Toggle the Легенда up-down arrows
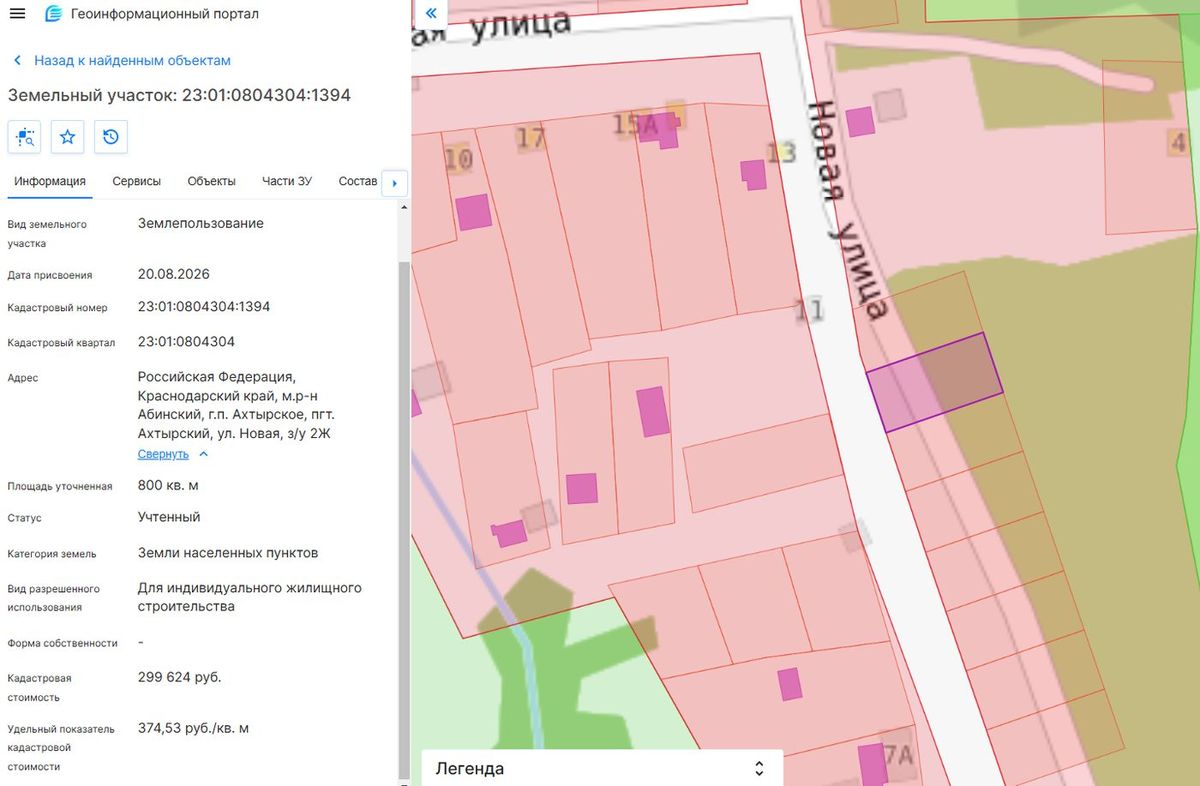Screen dimensions: 1200x786 click(x=759, y=768)
